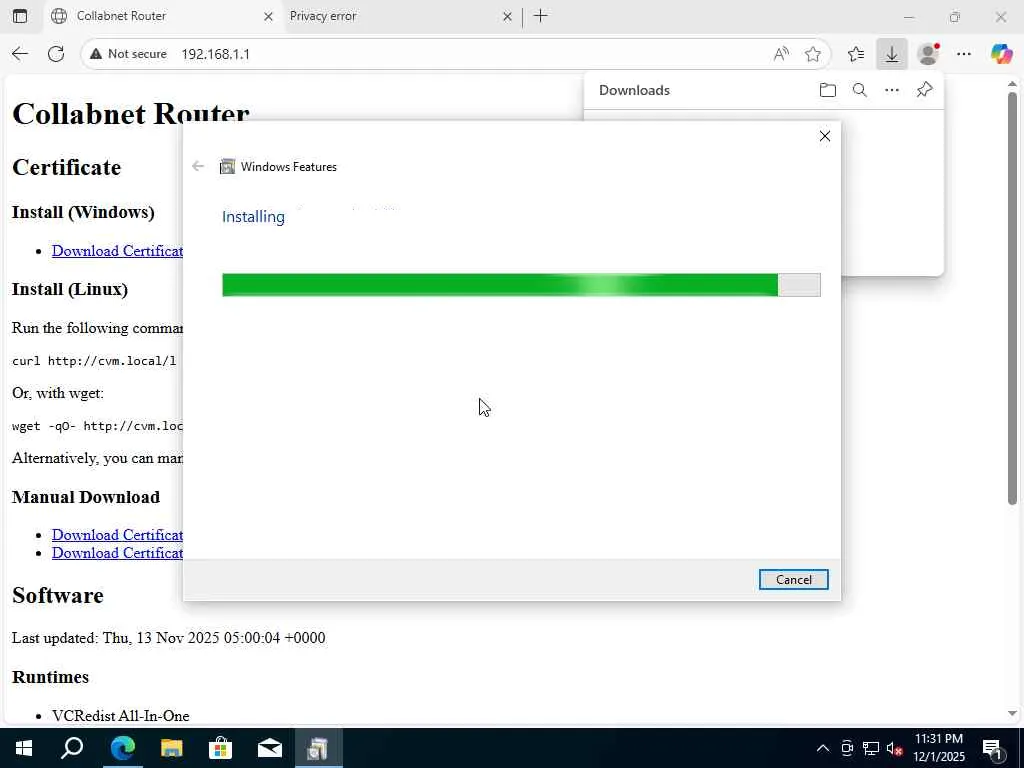Open a new browser tab
The image size is (1024, 768).
click(x=541, y=16)
